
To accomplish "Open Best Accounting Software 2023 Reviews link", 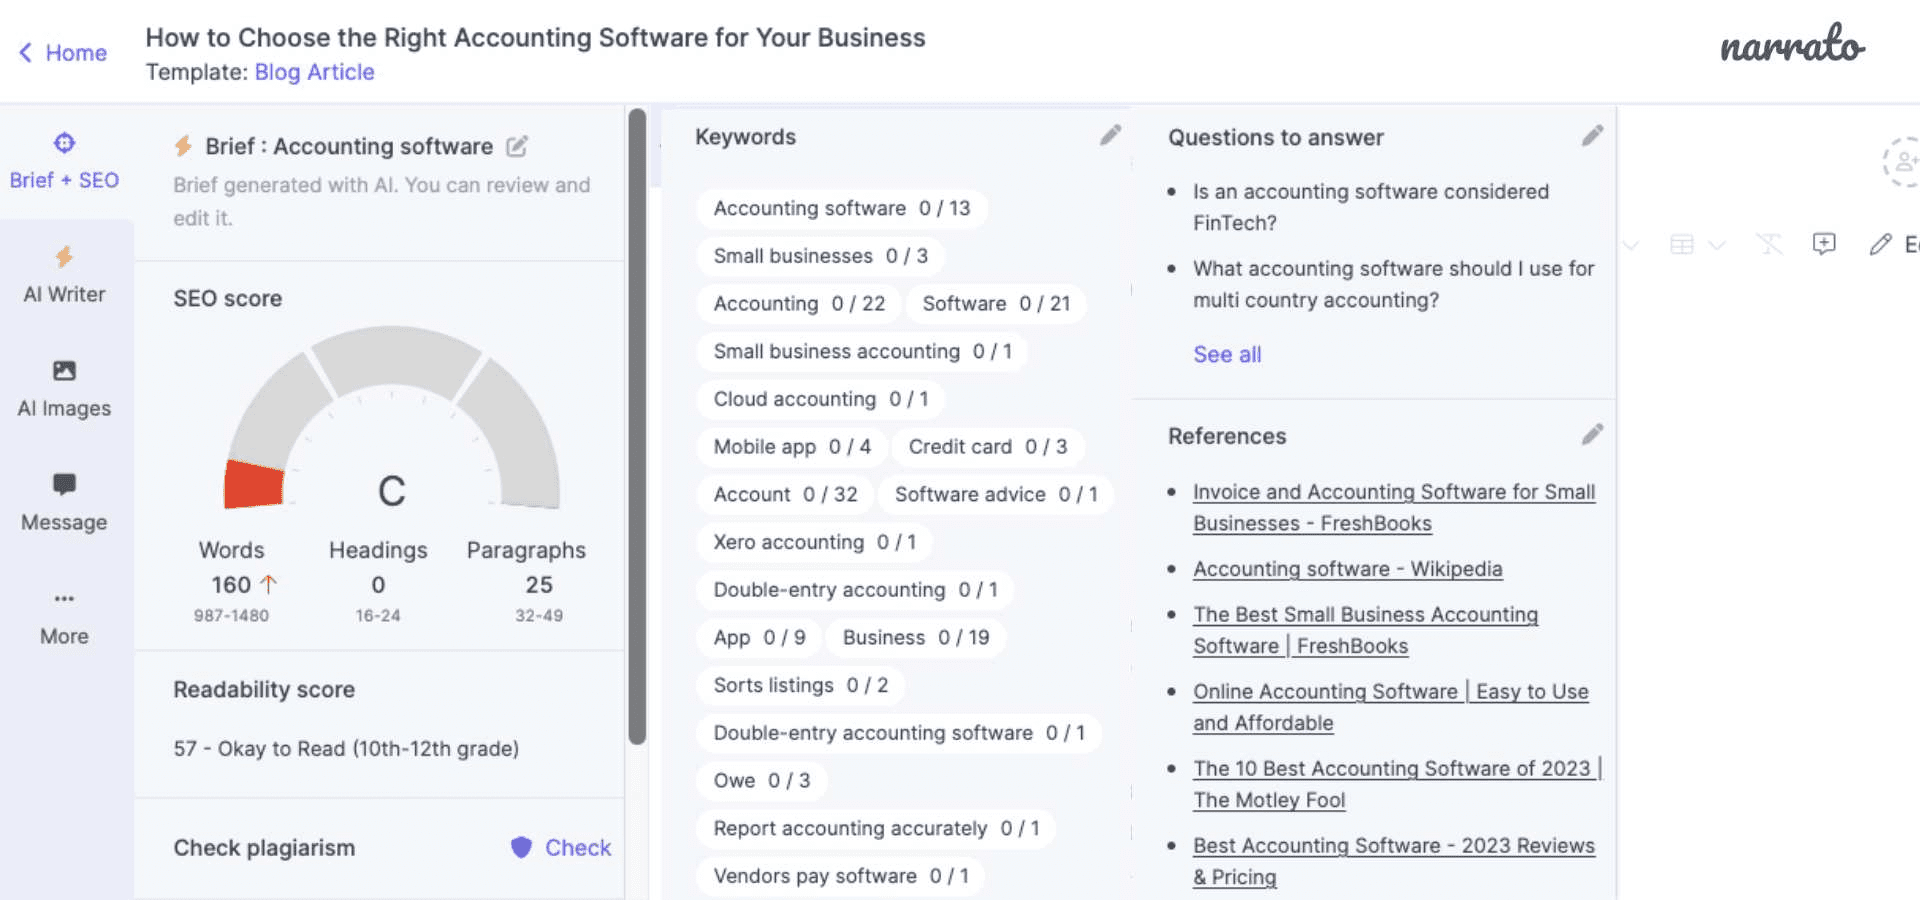I will (x=1394, y=861).
